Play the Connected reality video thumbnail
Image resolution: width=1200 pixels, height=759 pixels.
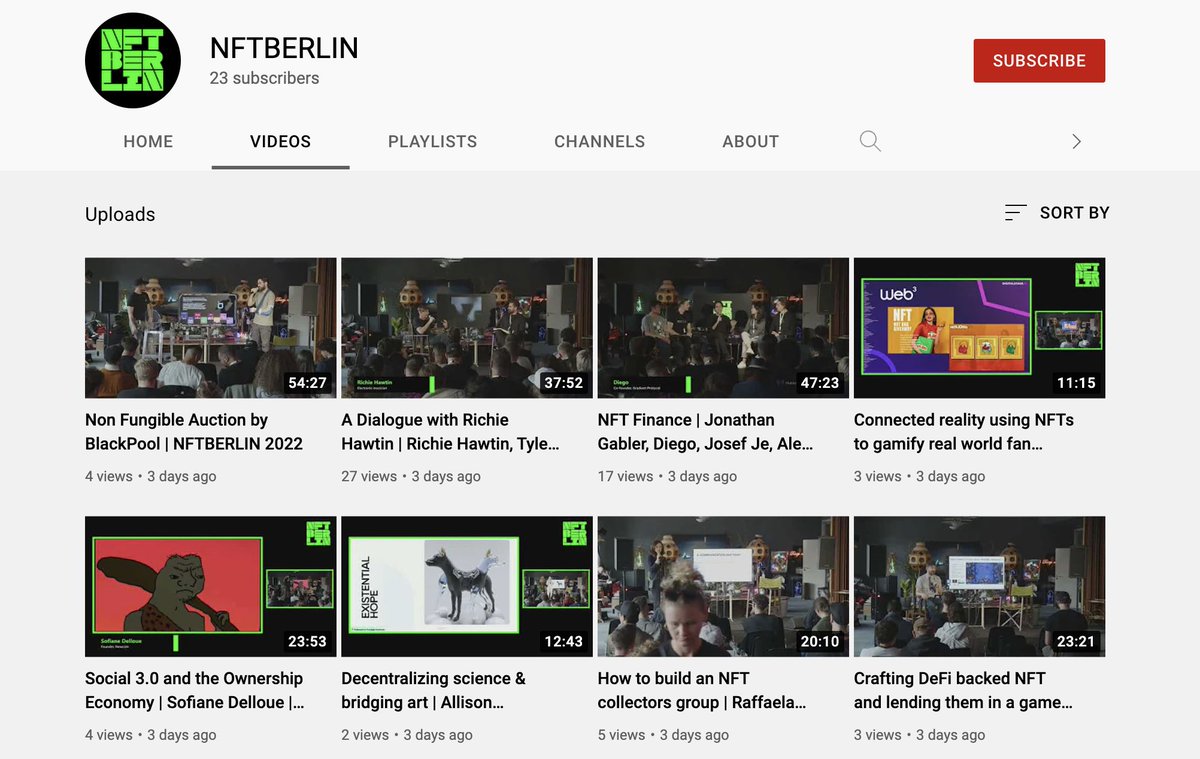pos(979,328)
